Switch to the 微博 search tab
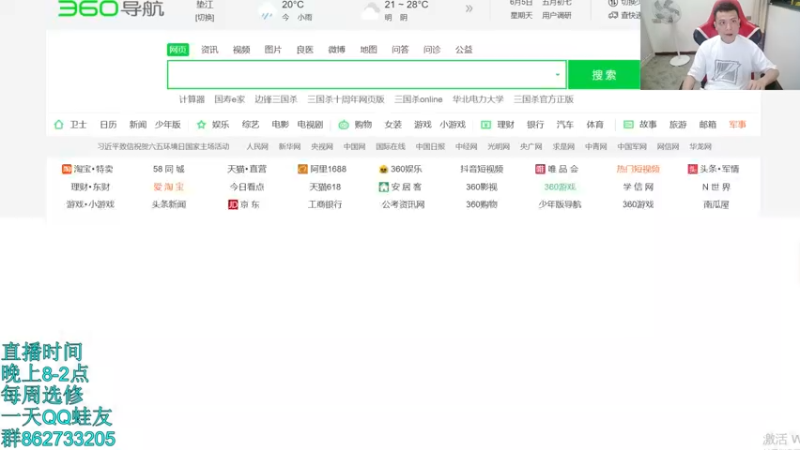The image size is (800, 450). pyautogui.click(x=336, y=49)
